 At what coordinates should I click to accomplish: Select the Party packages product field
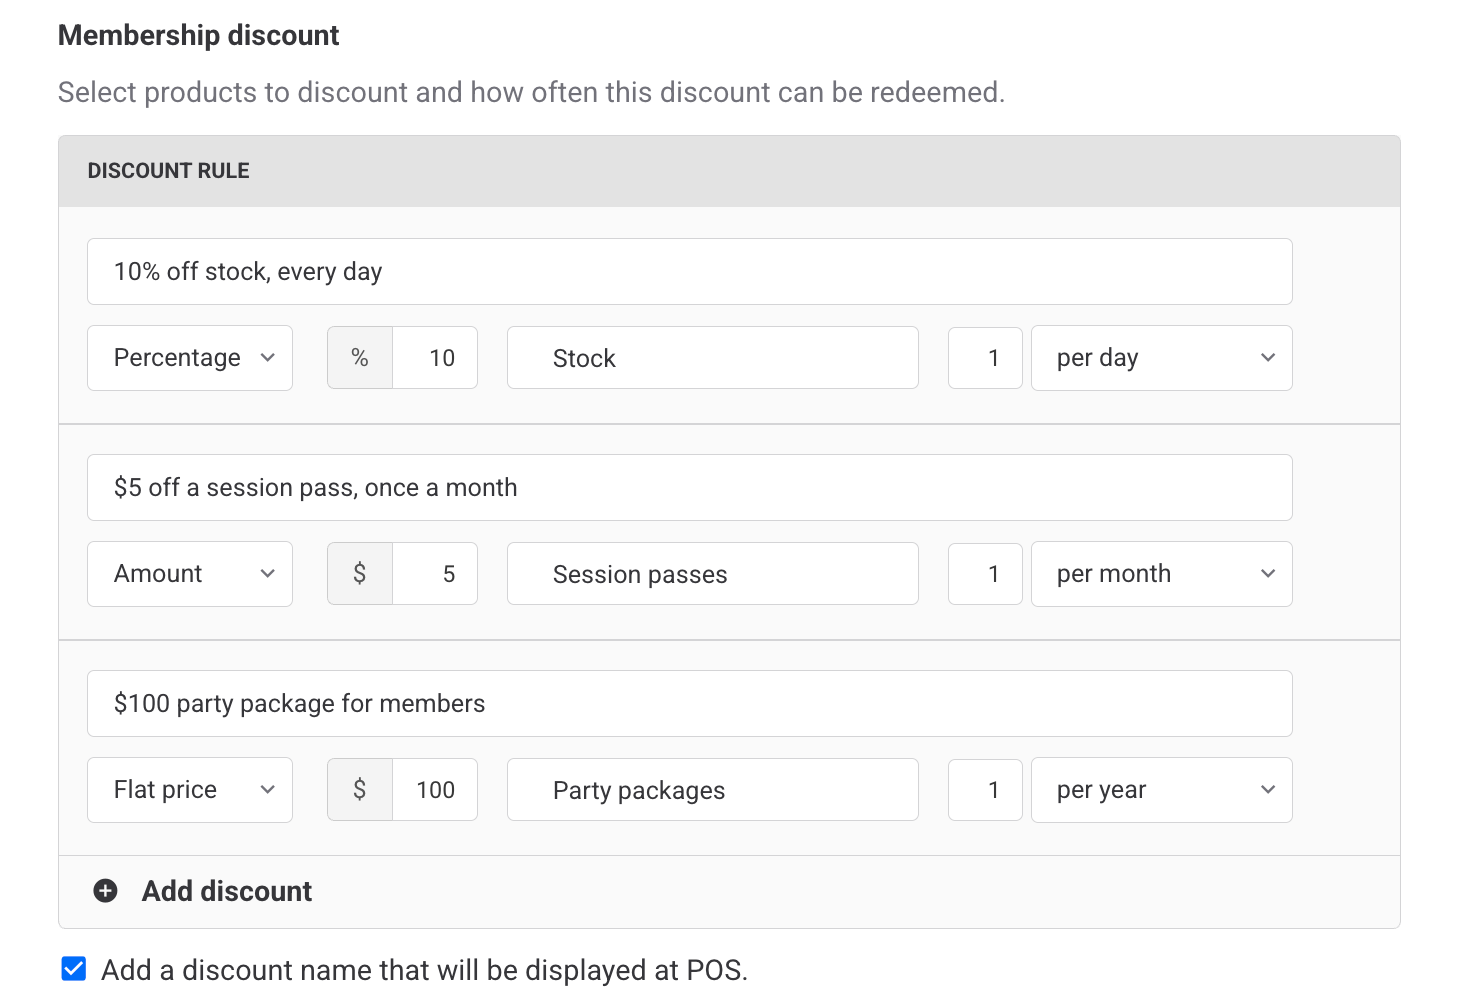712,790
